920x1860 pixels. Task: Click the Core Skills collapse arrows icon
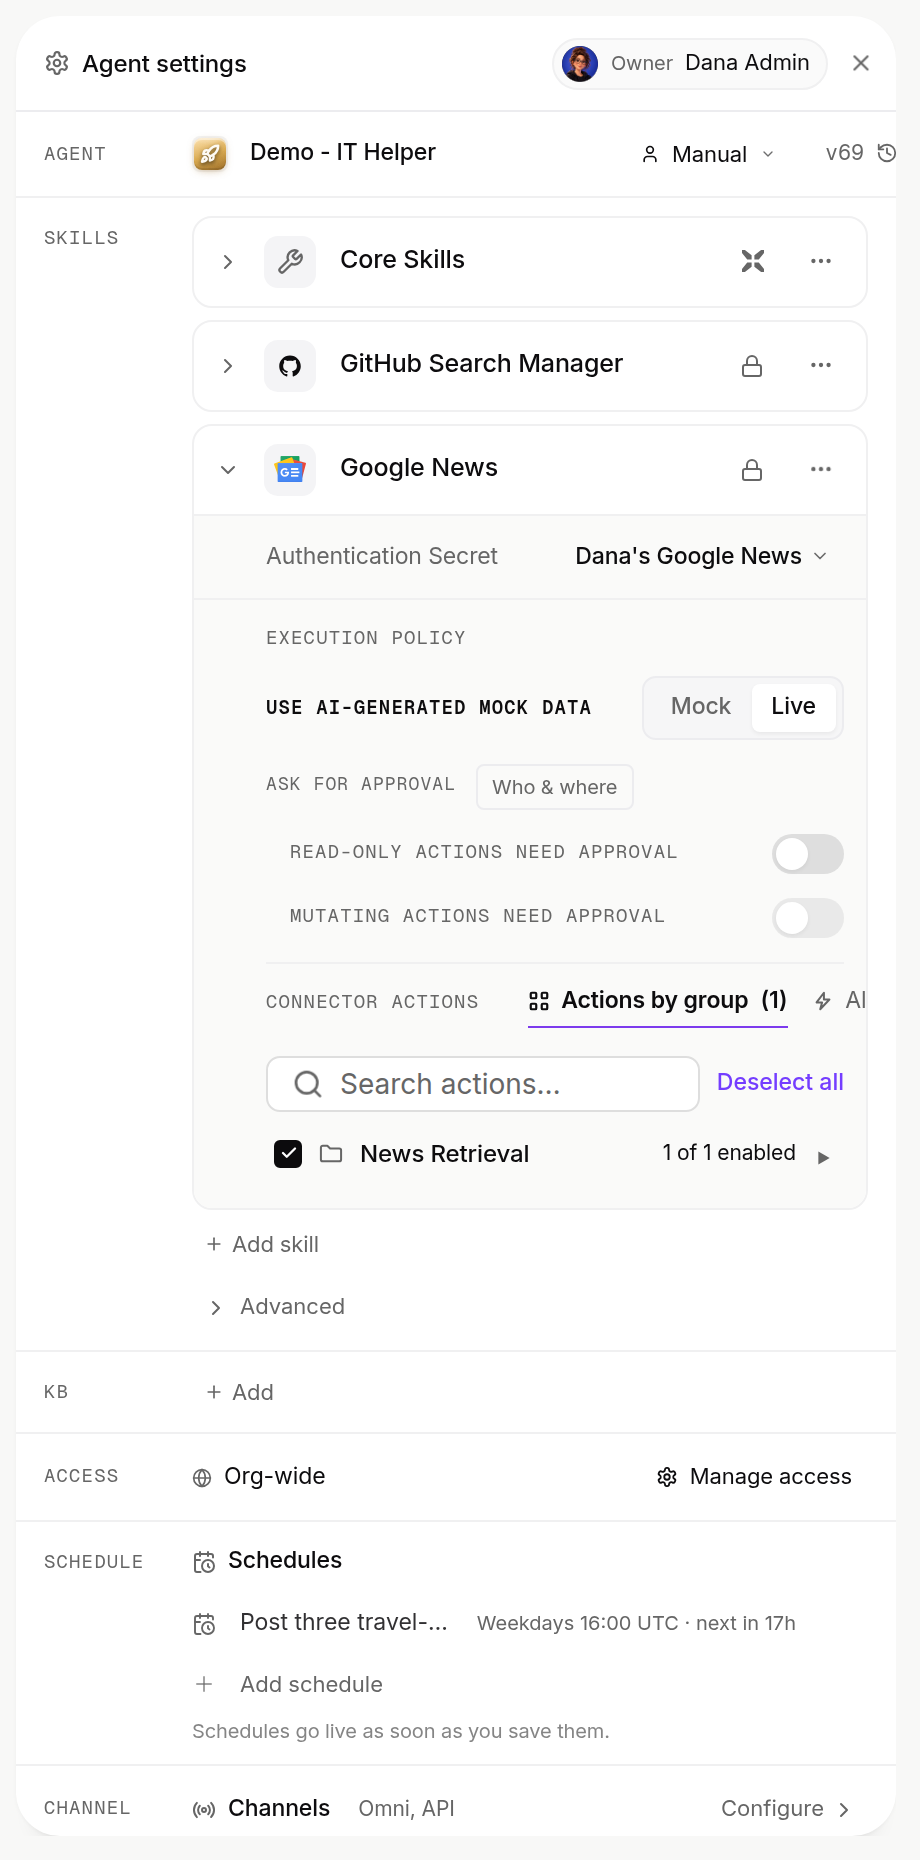click(x=753, y=261)
